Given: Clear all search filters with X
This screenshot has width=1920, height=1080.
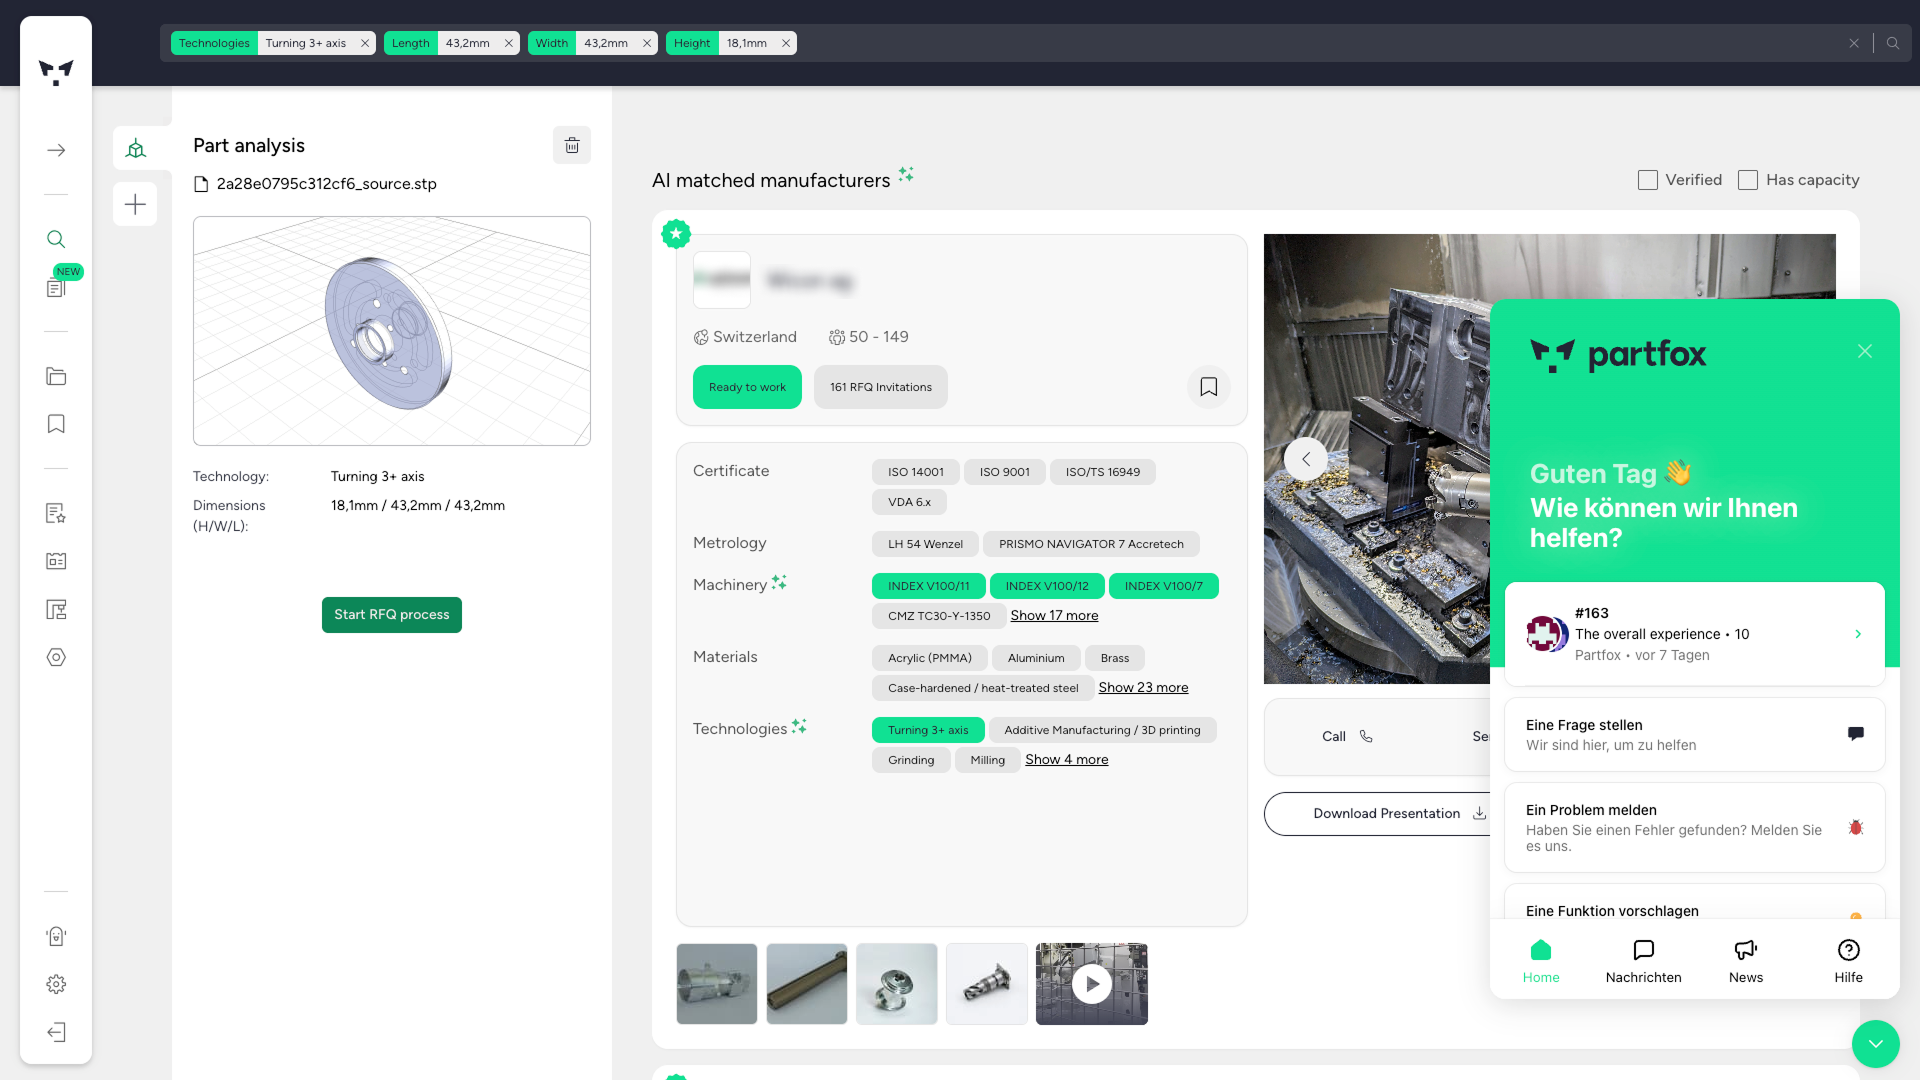Looking at the screenshot, I should coord(1854,43).
